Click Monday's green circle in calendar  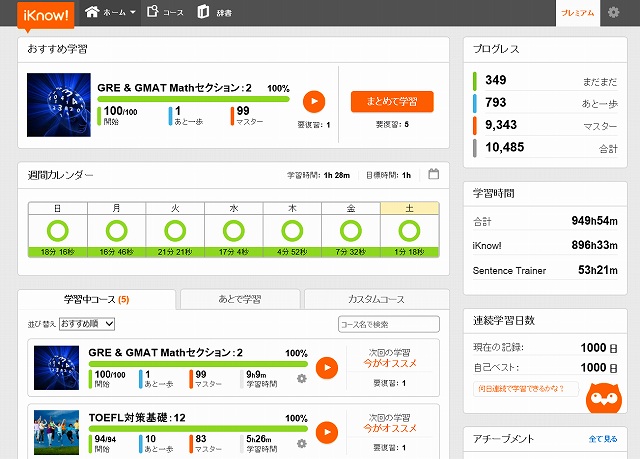[x=116, y=231]
